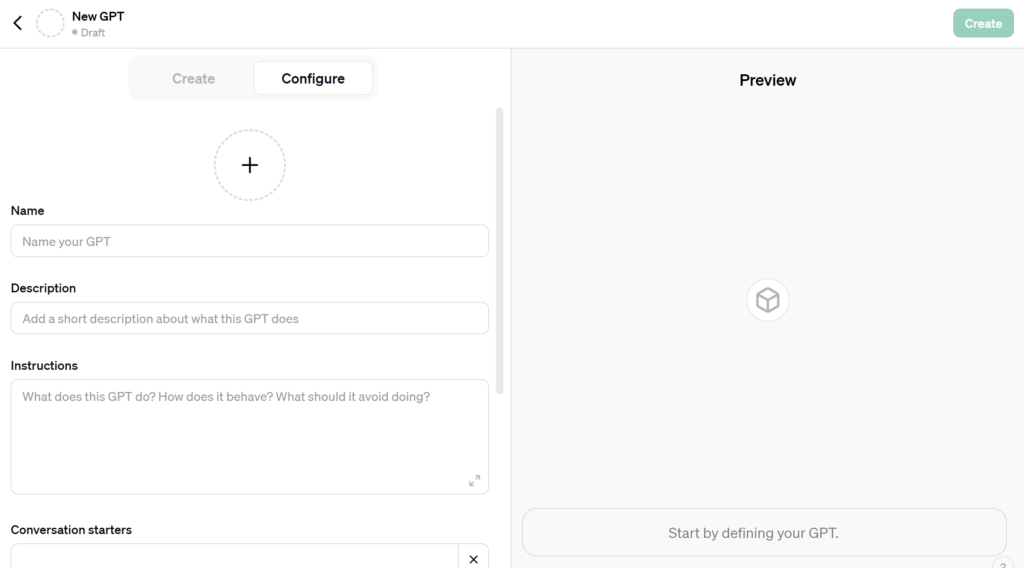Click the Conversation starters label
The image size is (1024, 568).
pyautogui.click(x=71, y=529)
